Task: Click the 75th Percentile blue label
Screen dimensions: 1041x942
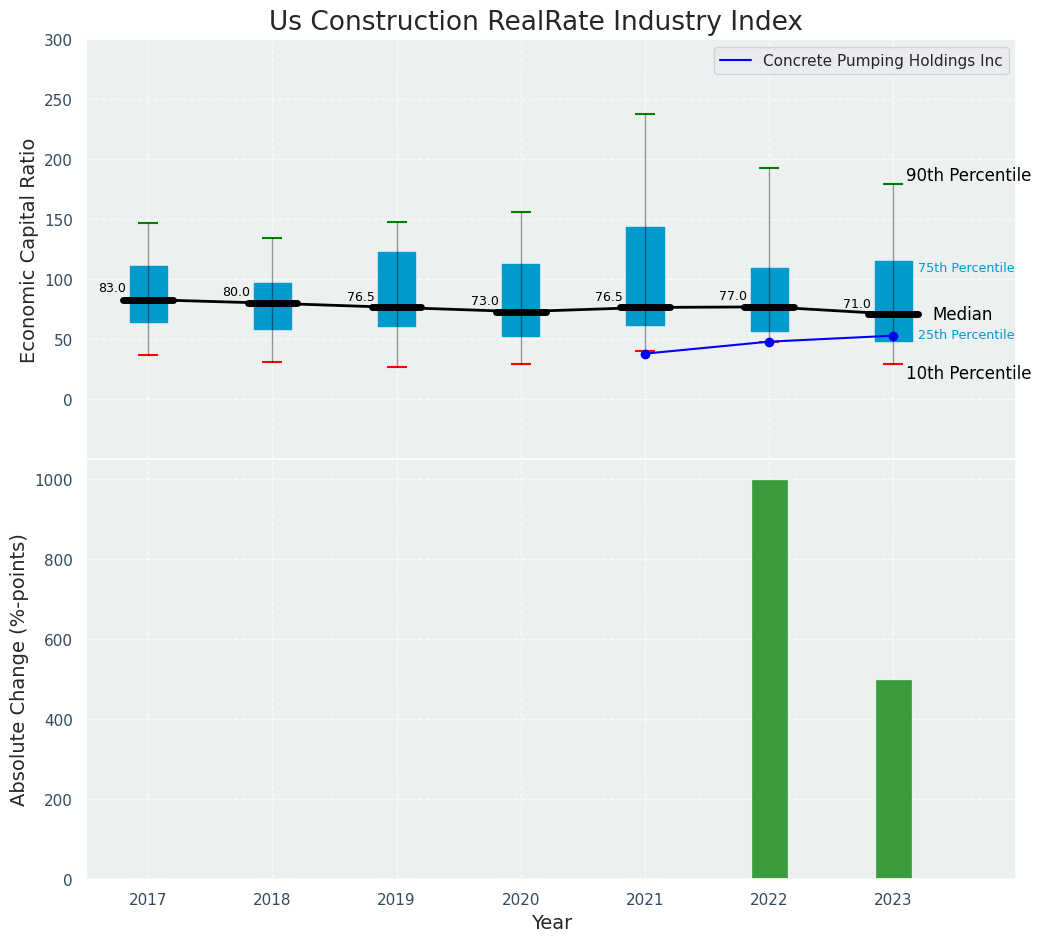Action: coord(966,268)
